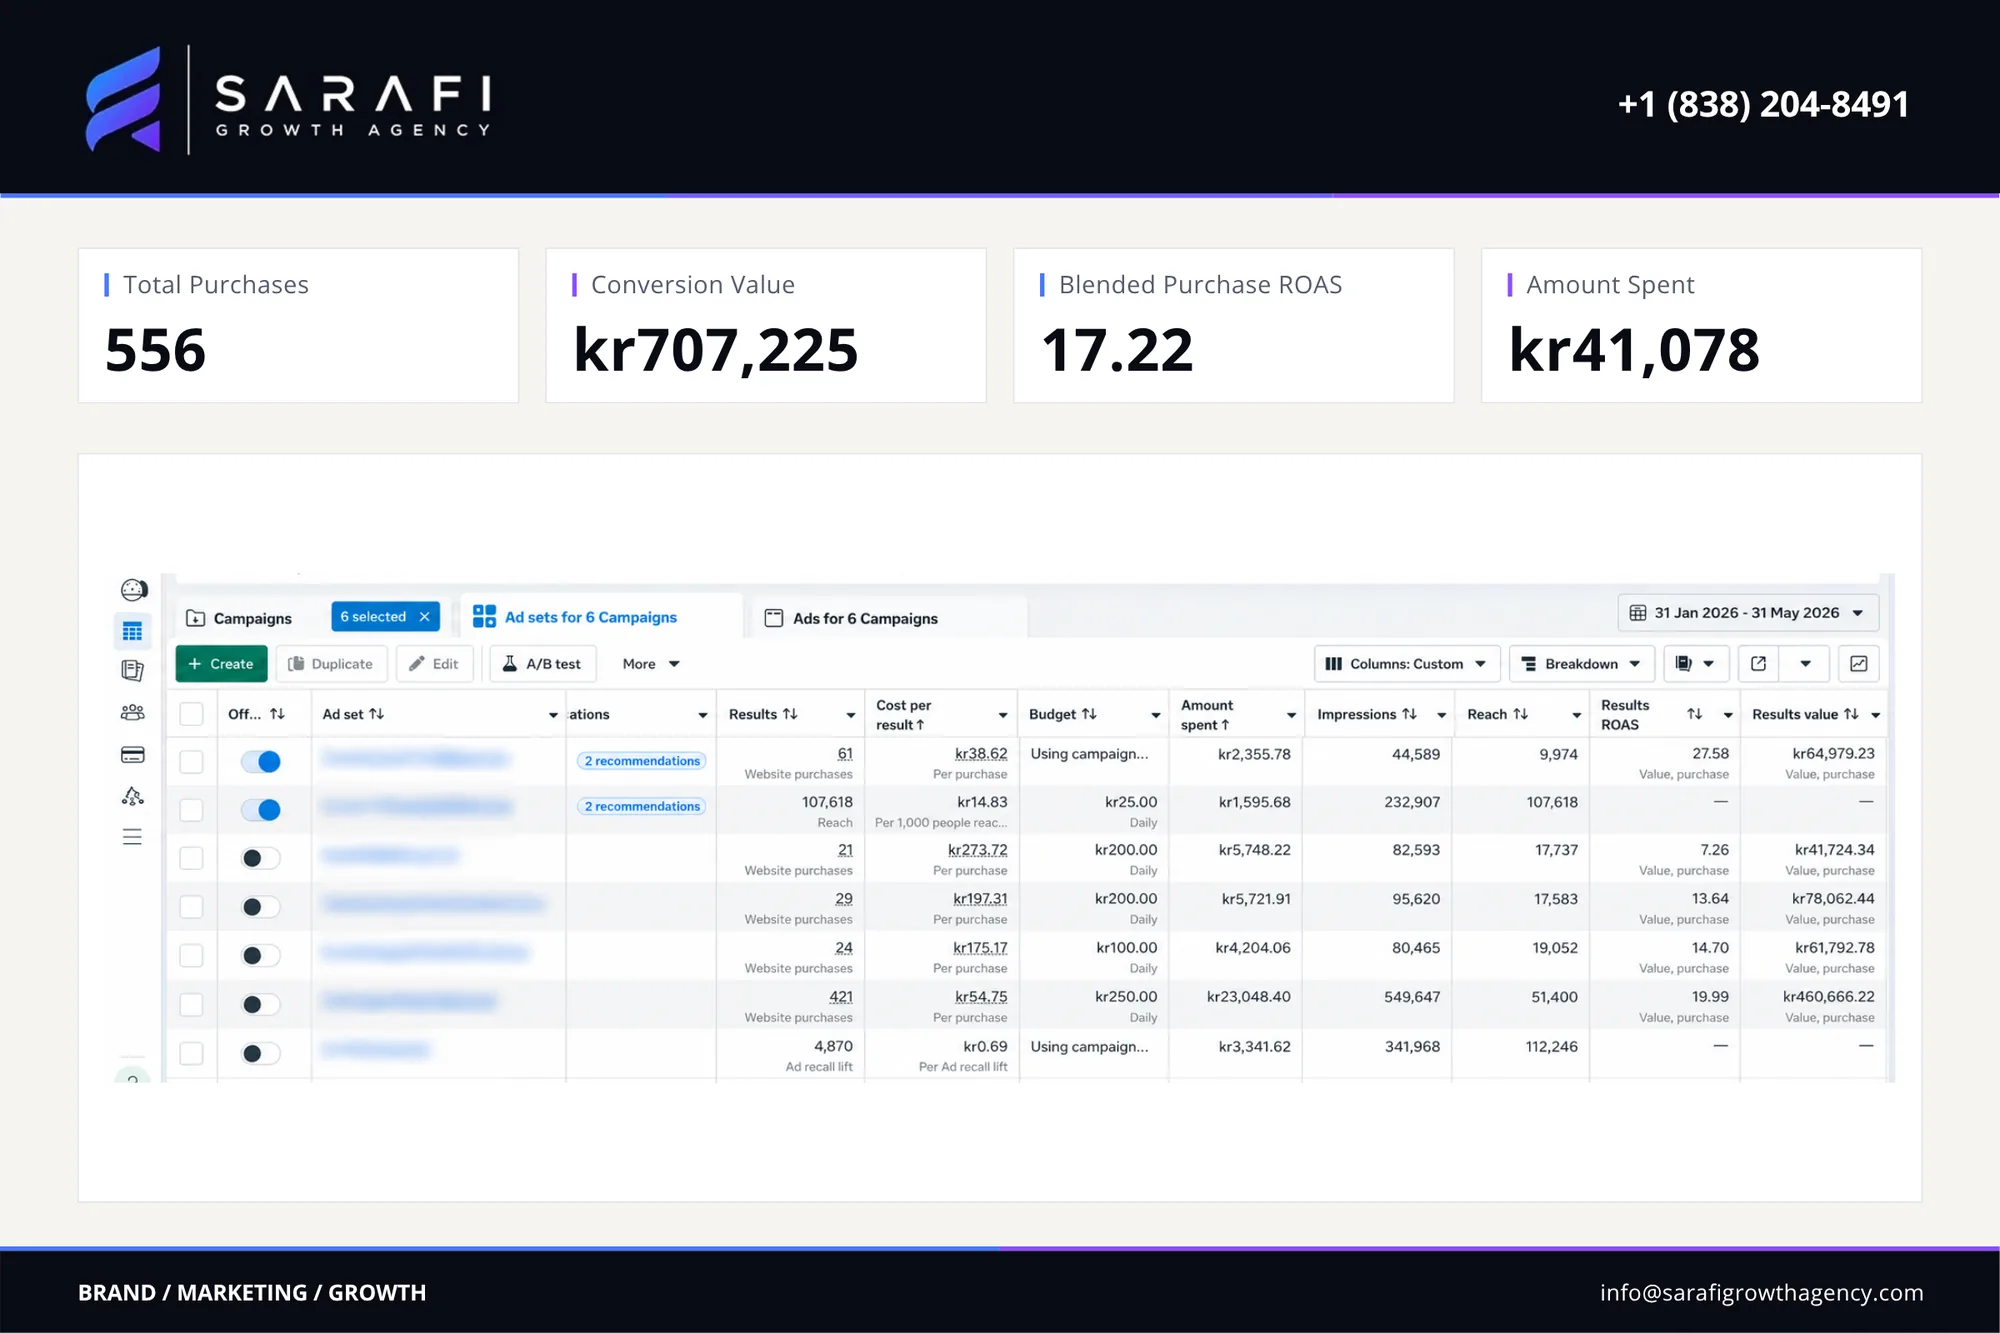Open the Results value column dropdown arrow
Screen dimensions: 2000x1333
1876,715
